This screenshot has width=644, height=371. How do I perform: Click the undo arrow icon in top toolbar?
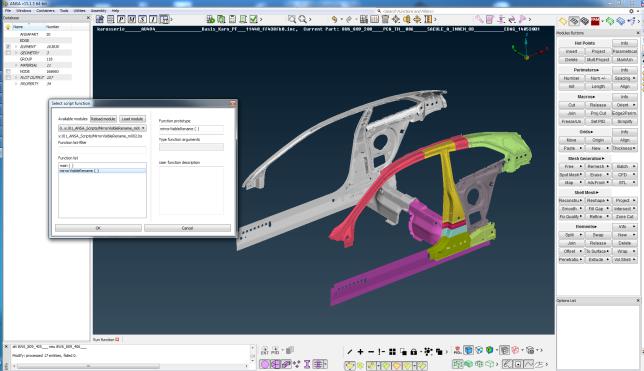pyautogui.click(x=335, y=19)
